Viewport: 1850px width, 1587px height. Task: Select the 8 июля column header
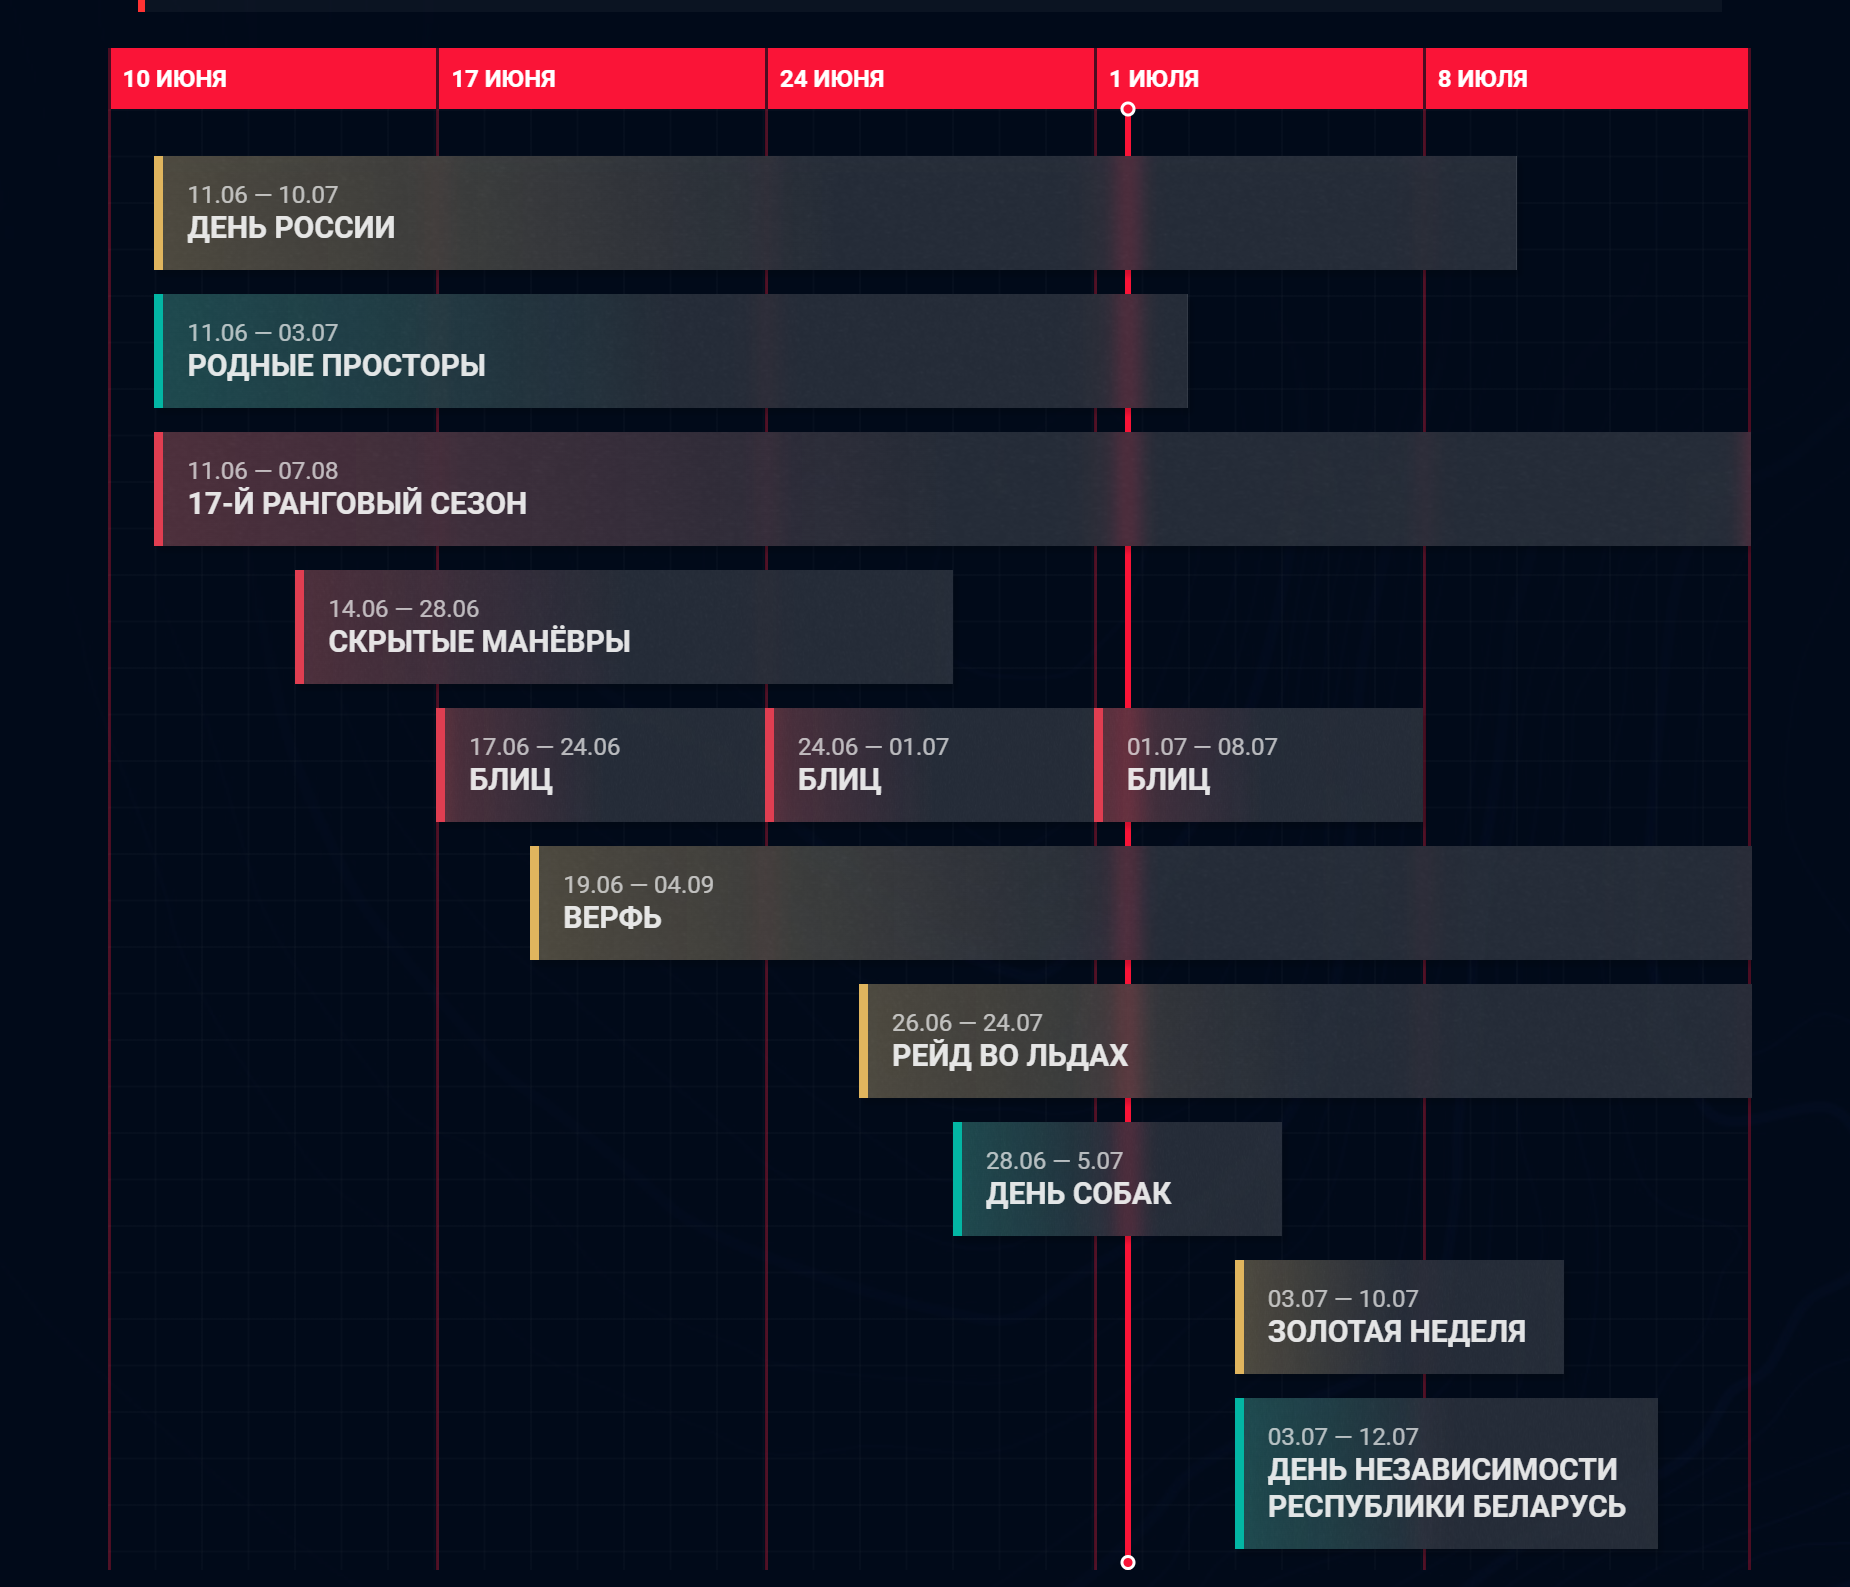tap(1586, 78)
